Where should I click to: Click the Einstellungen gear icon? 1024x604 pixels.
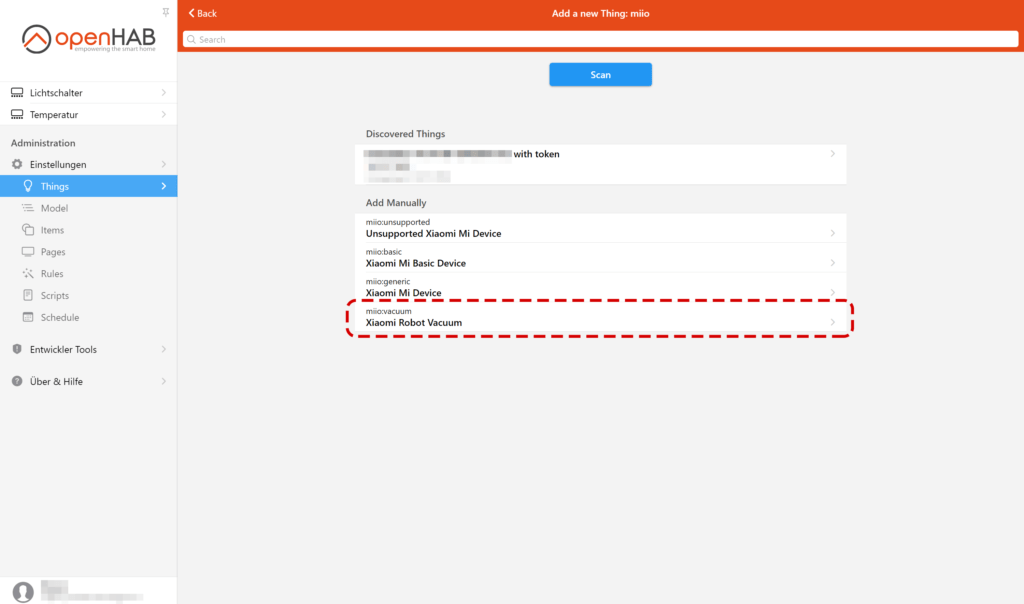pos(17,164)
